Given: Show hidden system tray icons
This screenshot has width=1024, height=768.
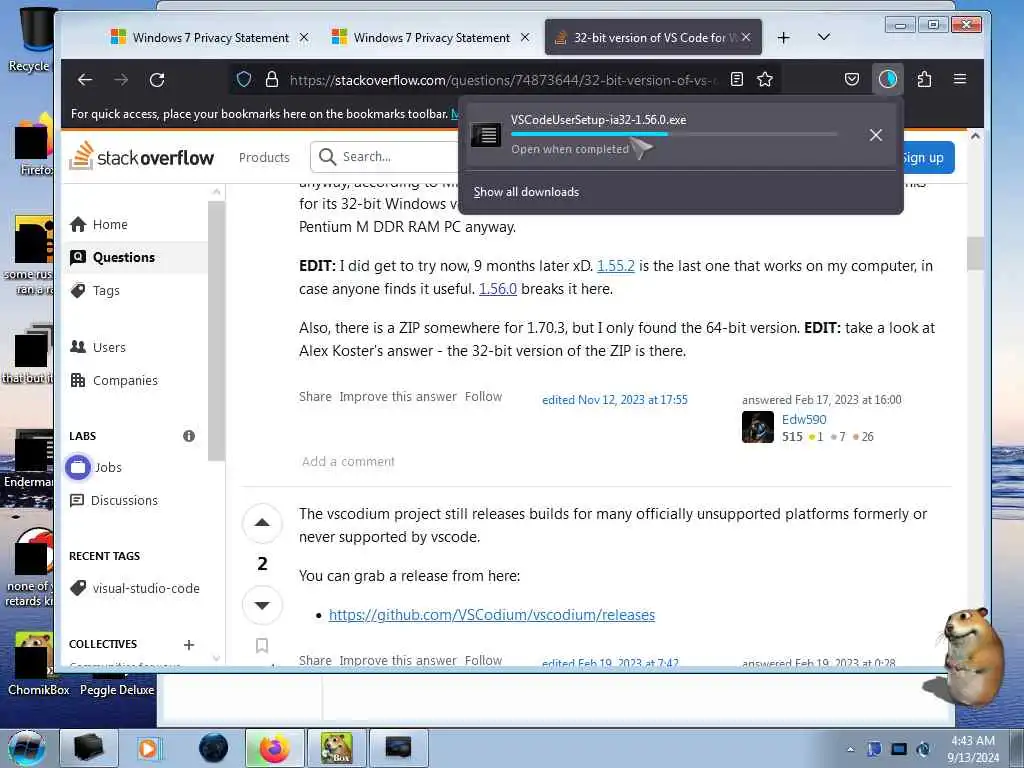Looking at the screenshot, I should [x=850, y=749].
